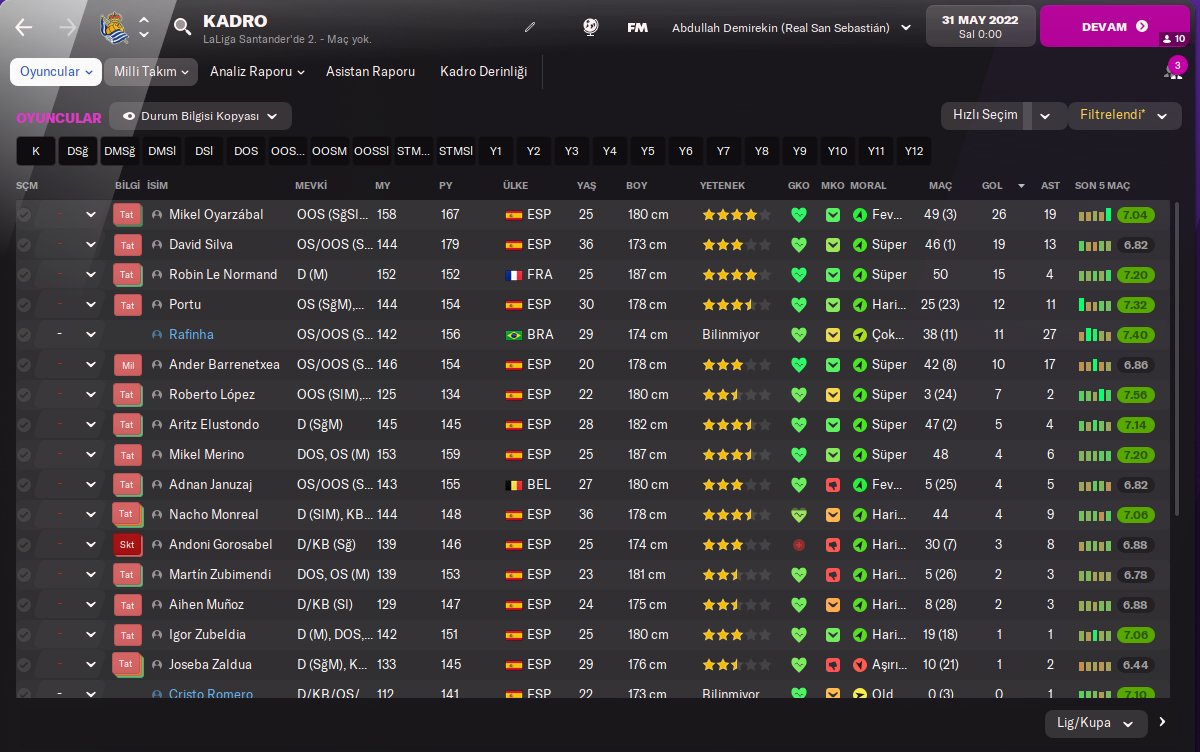Click the FM logo menu
The width and height of the screenshot is (1200, 752).
point(637,28)
